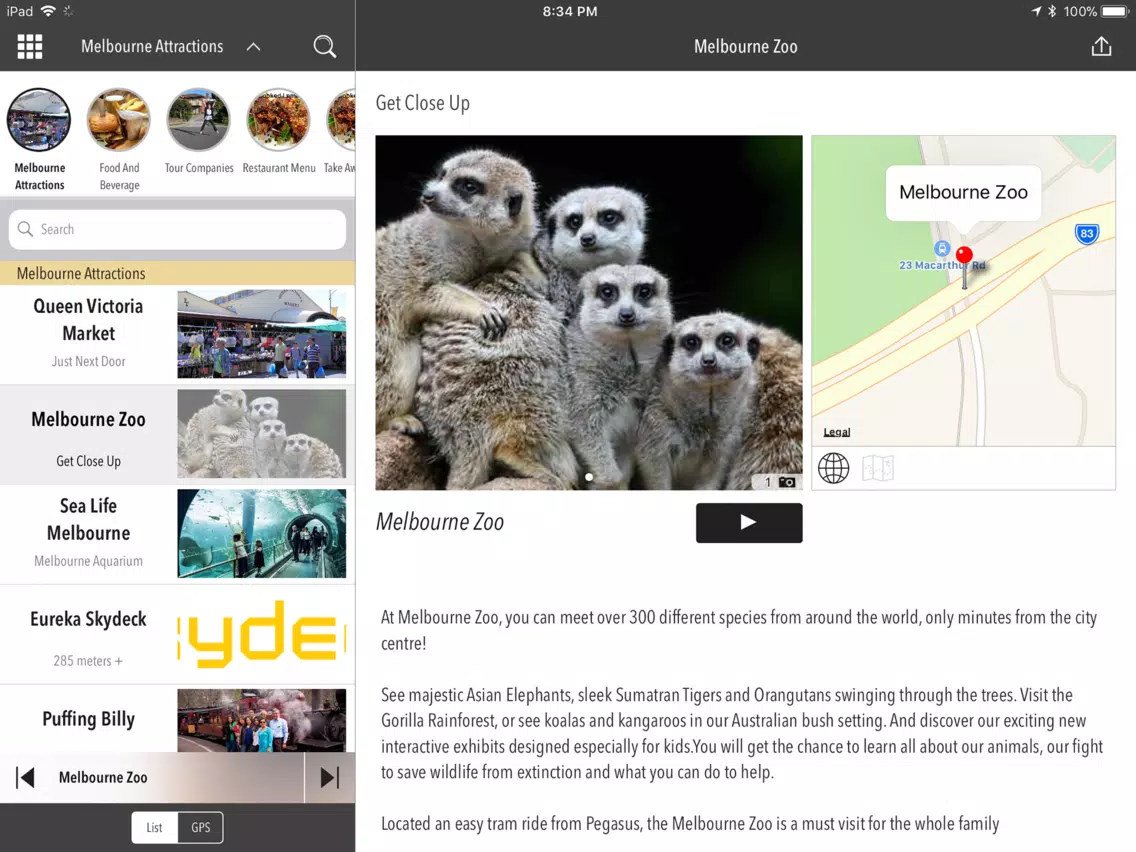Share Melbourne Zoo via share icon

point(1101,46)
